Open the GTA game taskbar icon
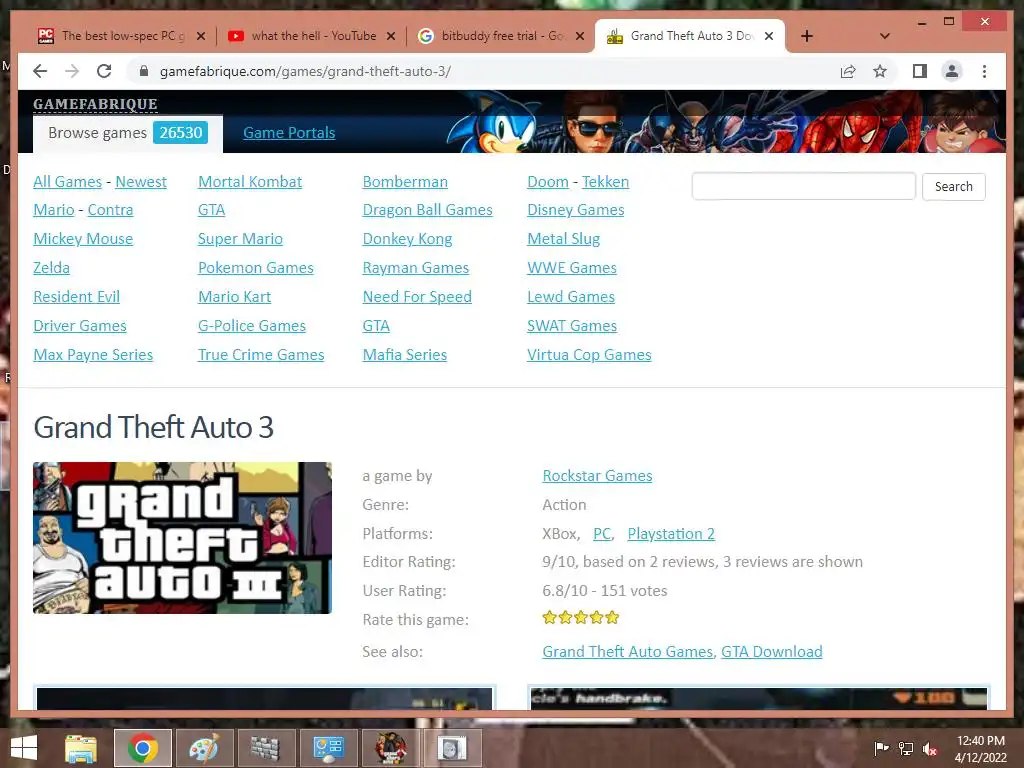 [x=391, y=748]
